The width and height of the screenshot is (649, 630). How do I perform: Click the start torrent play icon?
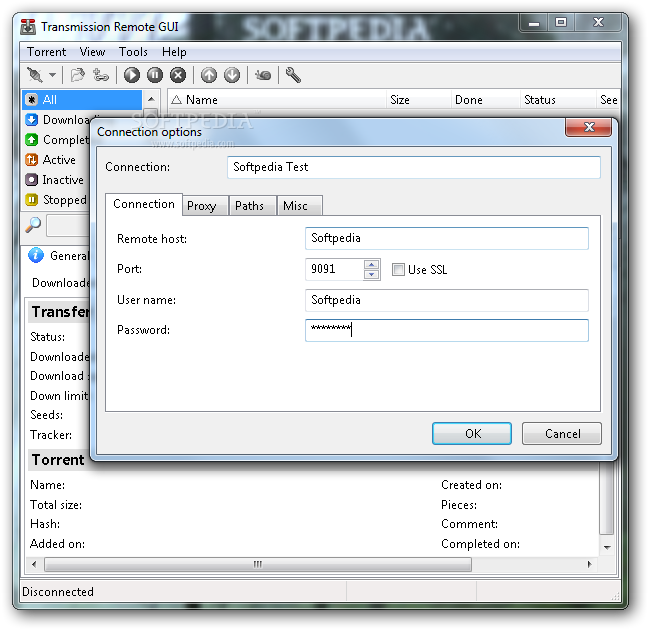pyautogui.click(x=132, y=75)
